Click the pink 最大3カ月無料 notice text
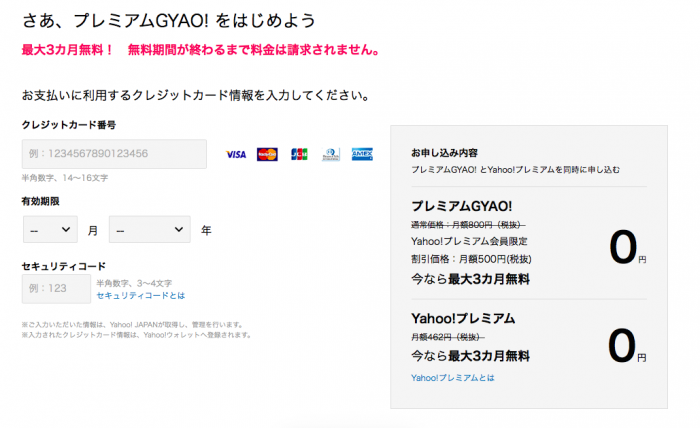Screen dimensions: 700x428 coord(201,50)
